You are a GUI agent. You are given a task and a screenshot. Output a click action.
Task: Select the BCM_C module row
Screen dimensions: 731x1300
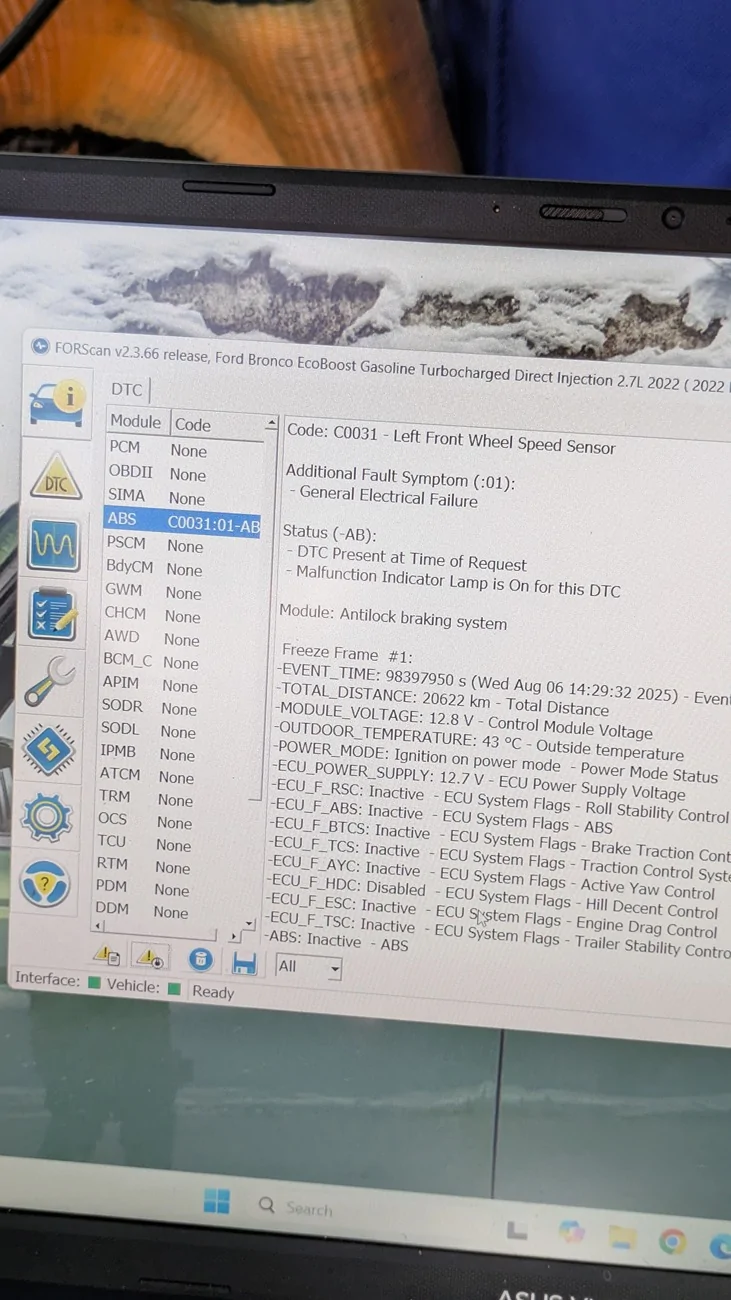pyautogui.click(x=178, y=661)
